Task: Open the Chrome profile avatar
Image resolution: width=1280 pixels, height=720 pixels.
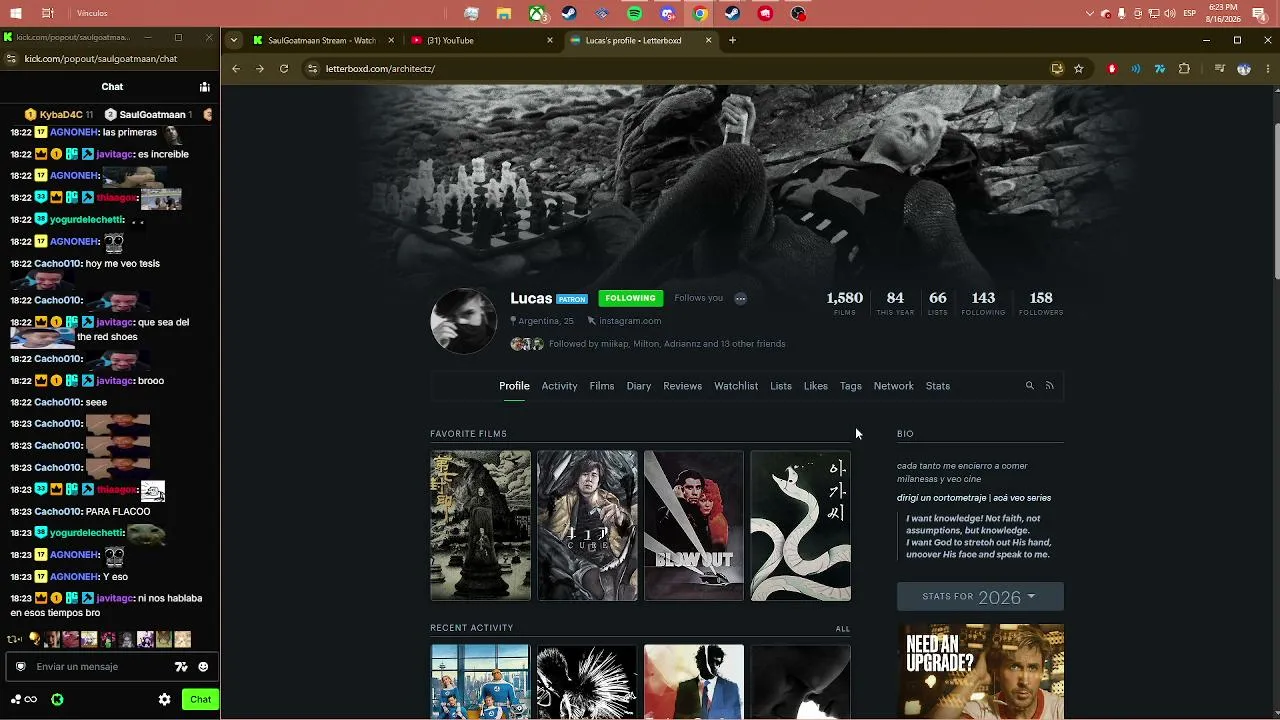Action: (1244, 69)
